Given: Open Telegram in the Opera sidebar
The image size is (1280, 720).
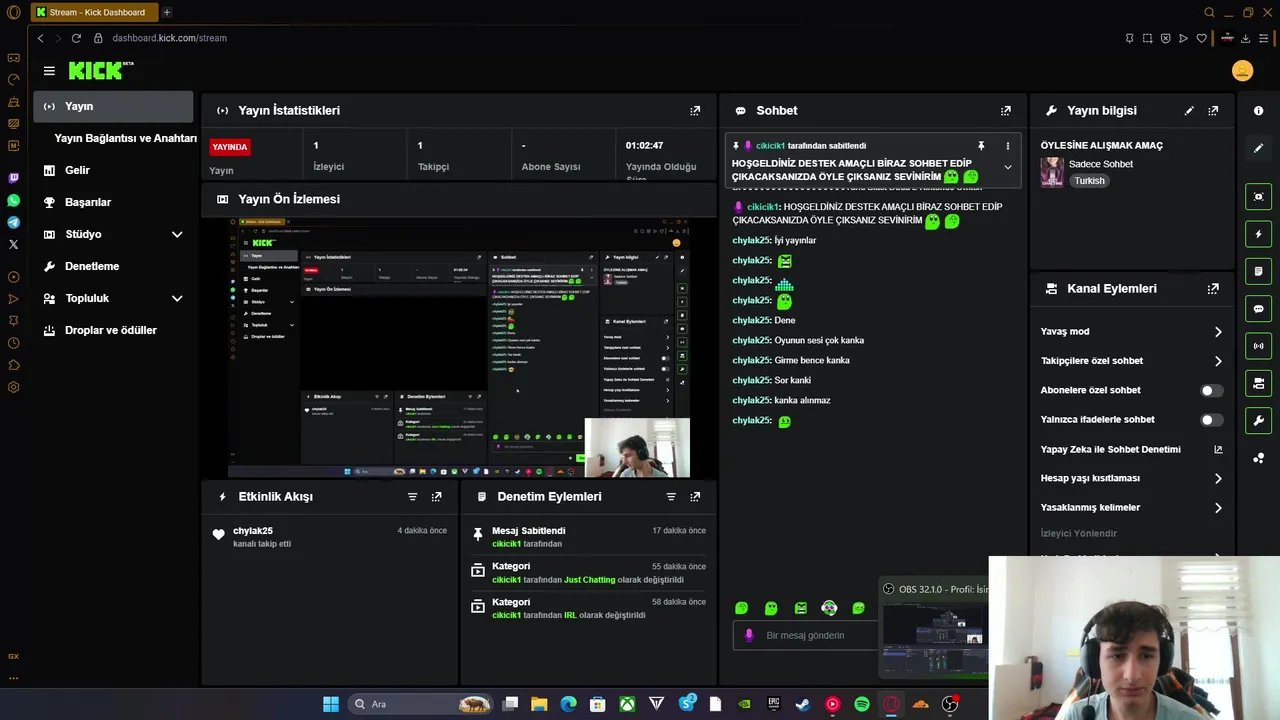Looking at the screenshot, I should pos(13,222).
